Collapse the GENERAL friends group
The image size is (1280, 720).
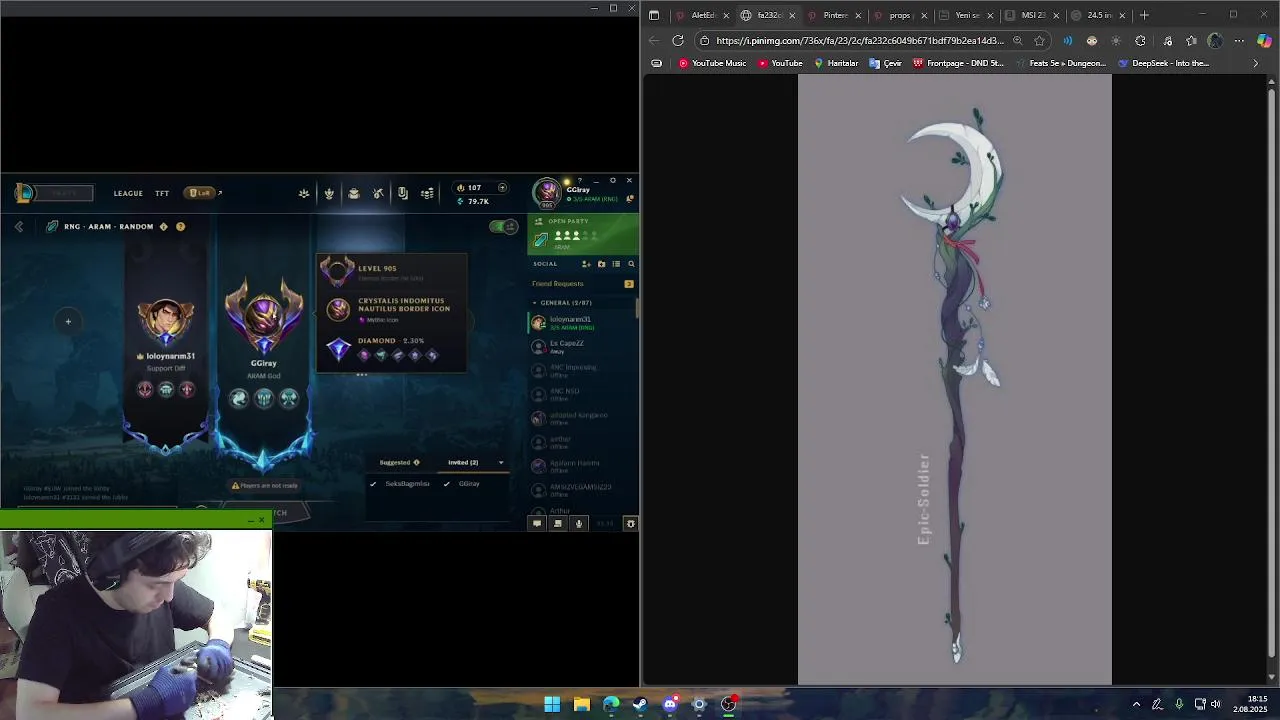[535, 303]
